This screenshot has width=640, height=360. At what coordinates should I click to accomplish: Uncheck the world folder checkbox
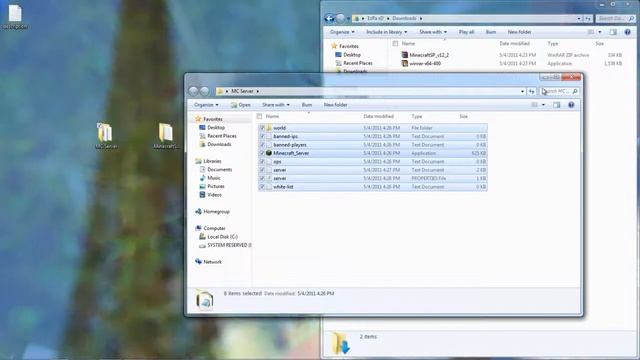coord(262,128)
